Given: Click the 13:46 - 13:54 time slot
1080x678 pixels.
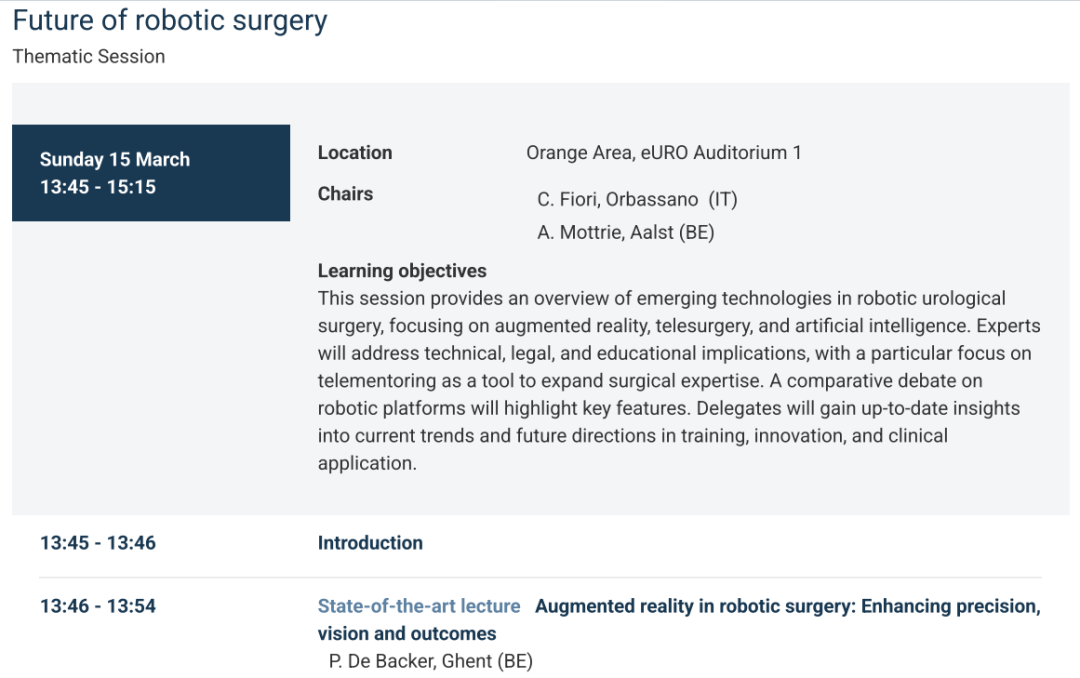Looking at the screenshot, I should [x=98, y=606].
